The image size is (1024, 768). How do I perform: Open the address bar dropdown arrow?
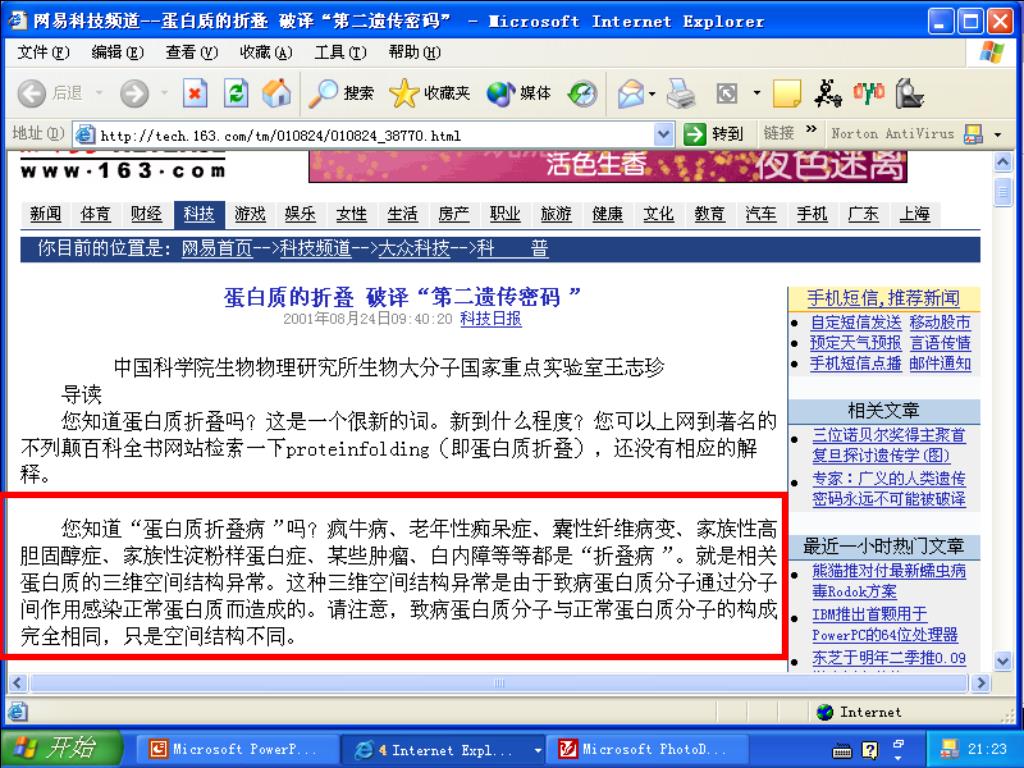(x=663, y=135)
